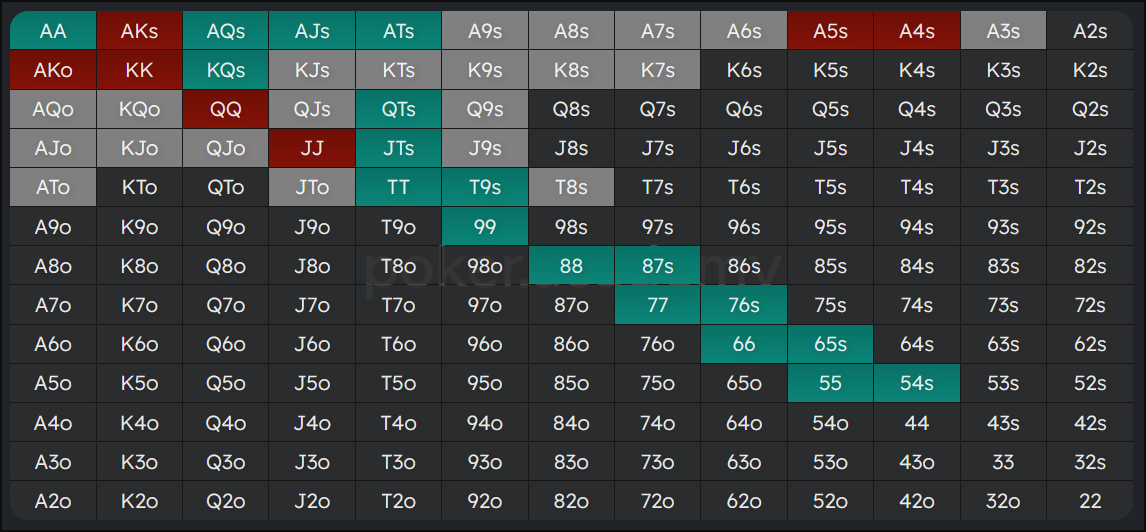Click the 87s hand cell
This screenshot has height=532, width=1146.
(657, 266)
